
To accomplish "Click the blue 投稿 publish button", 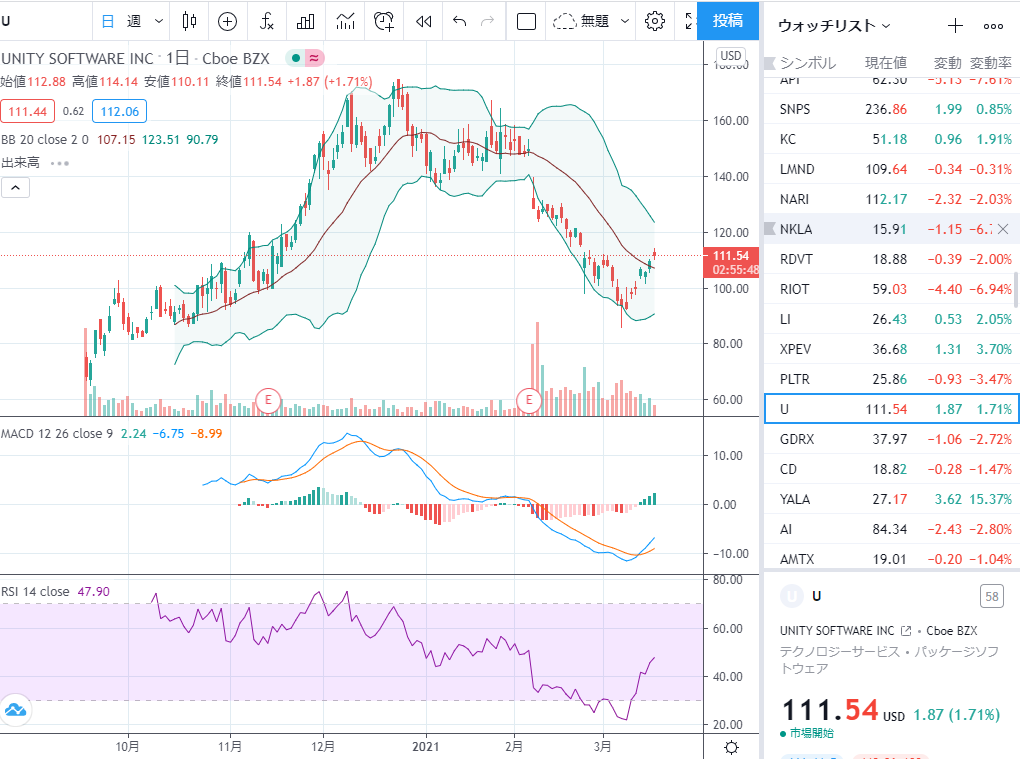I will (727, 21).
